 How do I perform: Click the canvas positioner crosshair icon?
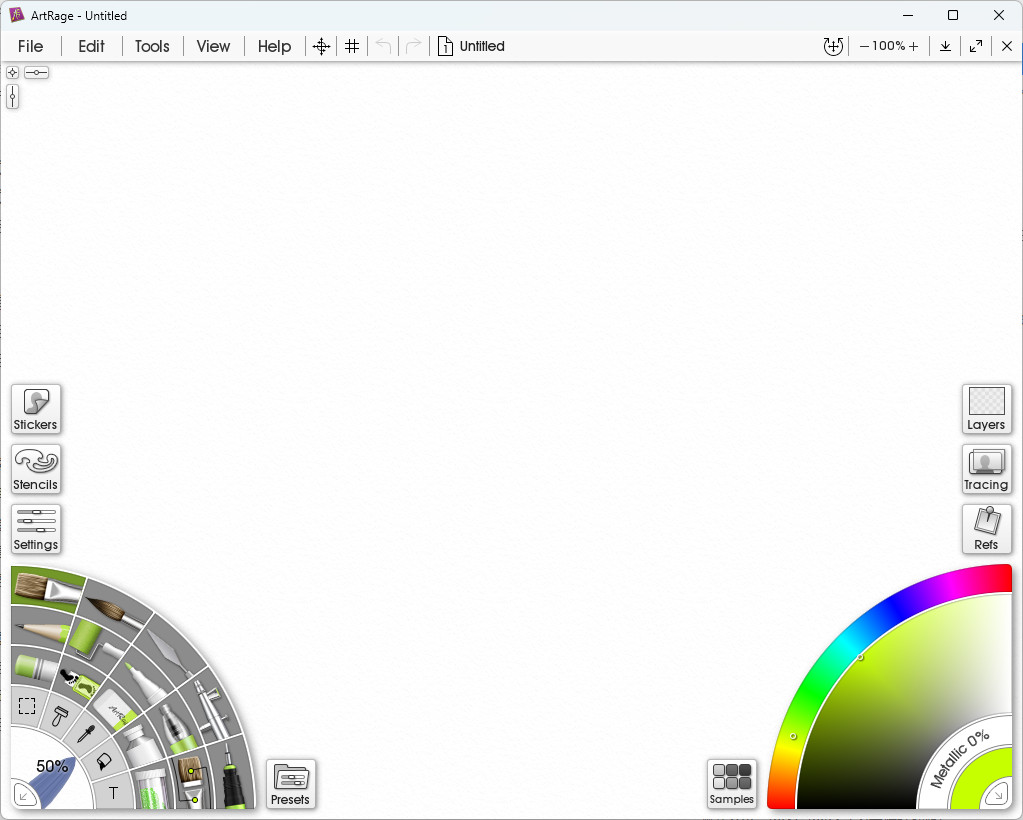pos(321,46)
